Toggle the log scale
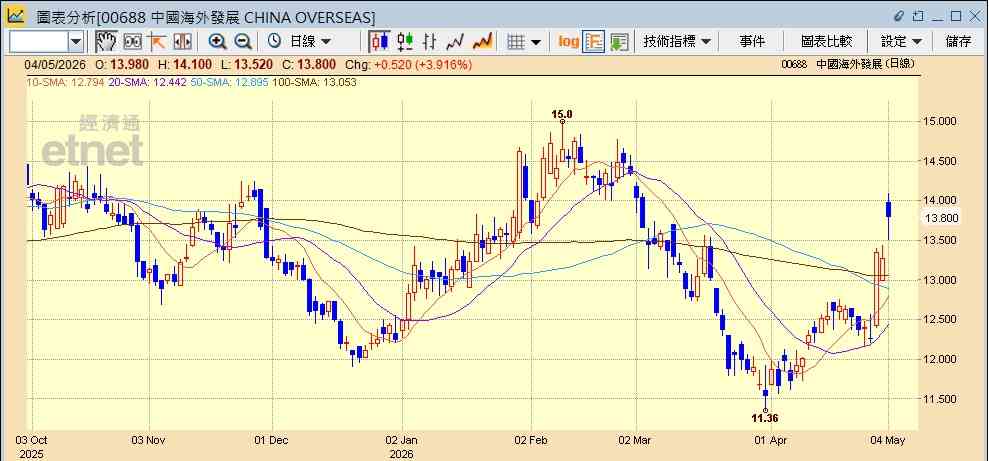The height and width of the screenshot is (461, 989). pyautogui.click(x=568, y=42)
